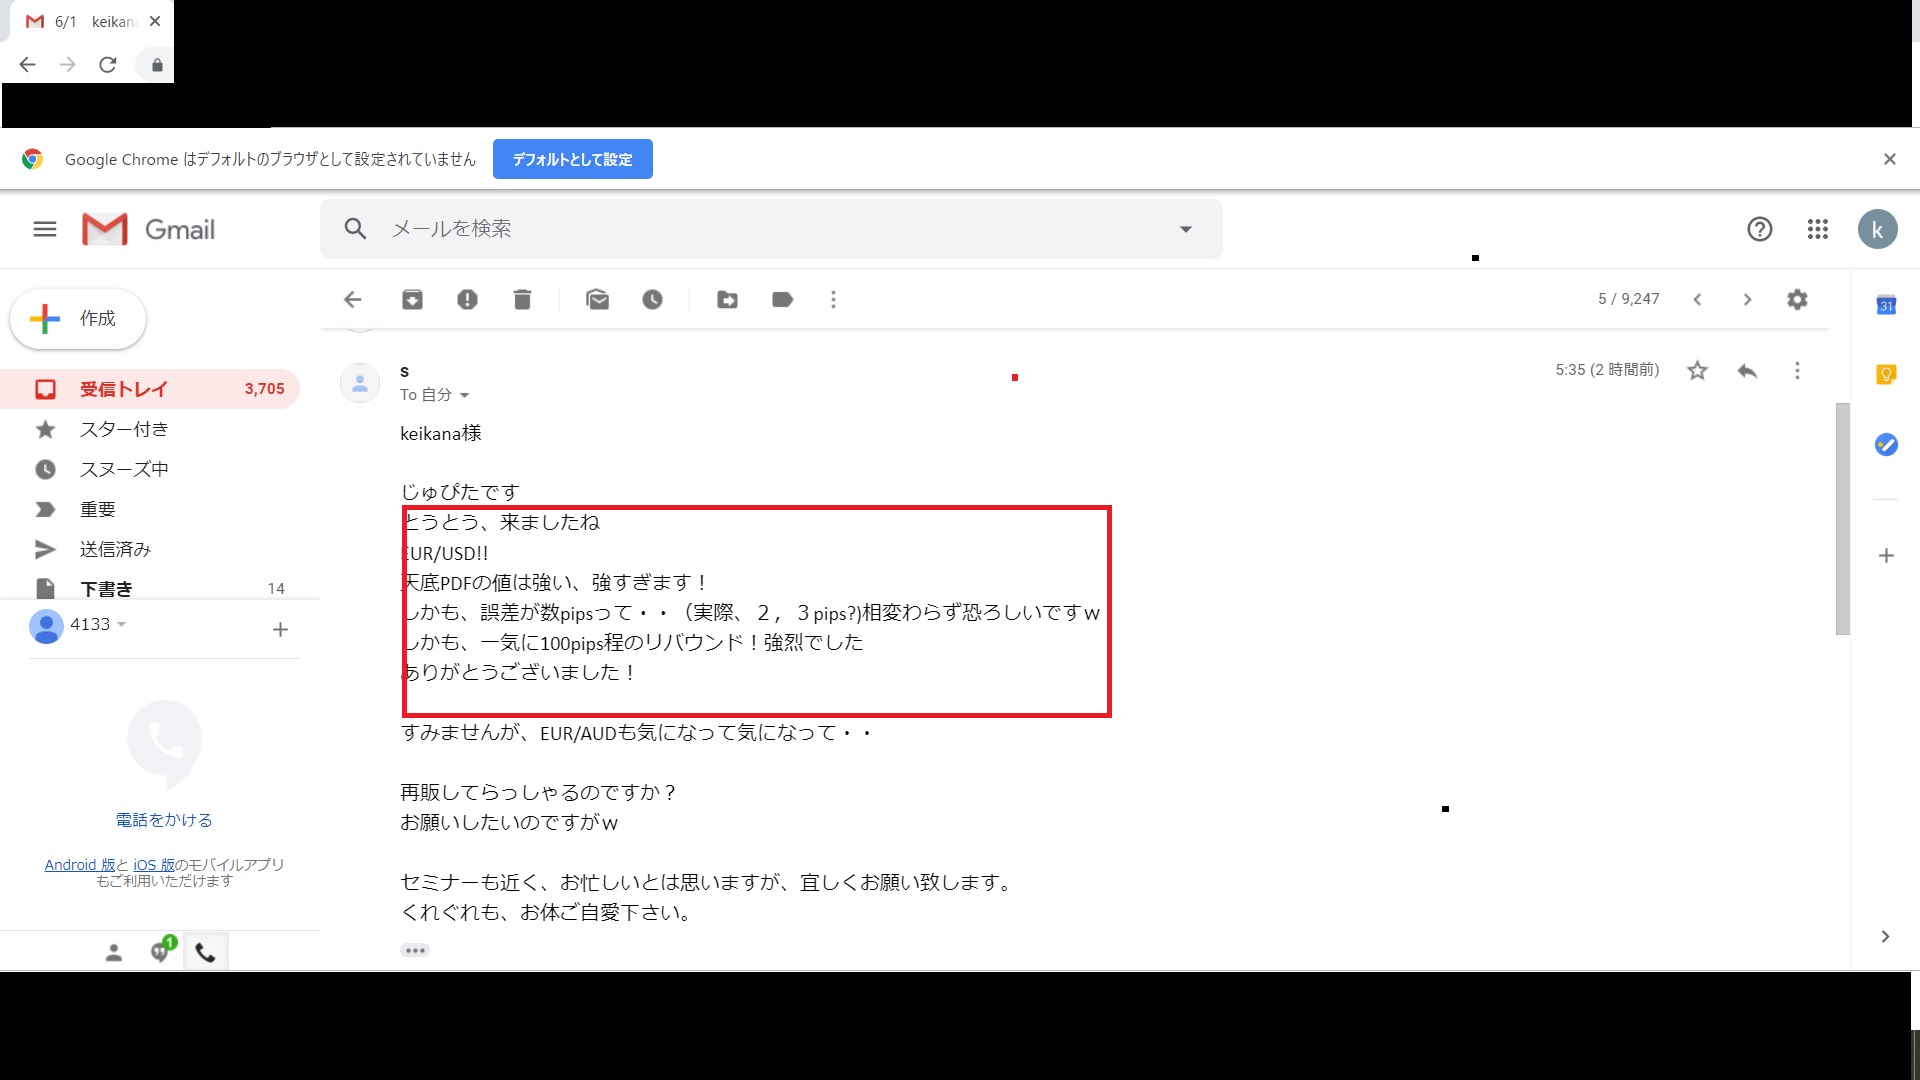Expand the "To 自分" recipient details

(464, 395)
